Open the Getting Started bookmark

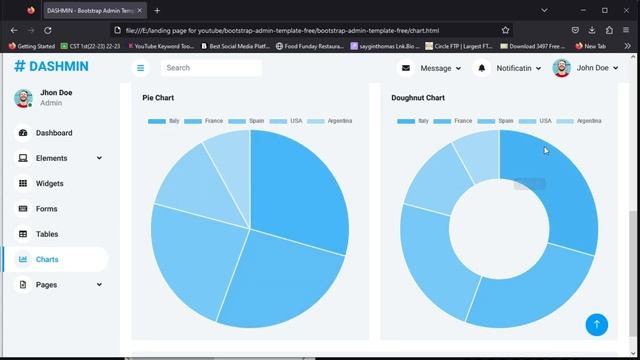point(32,46)
